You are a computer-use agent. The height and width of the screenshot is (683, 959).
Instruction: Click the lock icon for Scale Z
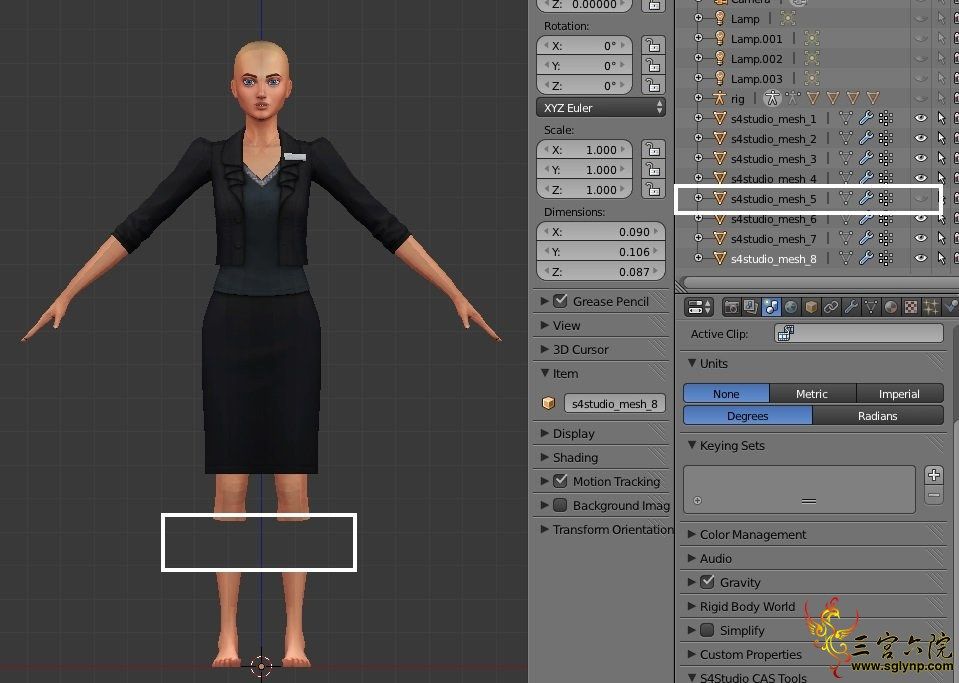click(x=653, y=190)
